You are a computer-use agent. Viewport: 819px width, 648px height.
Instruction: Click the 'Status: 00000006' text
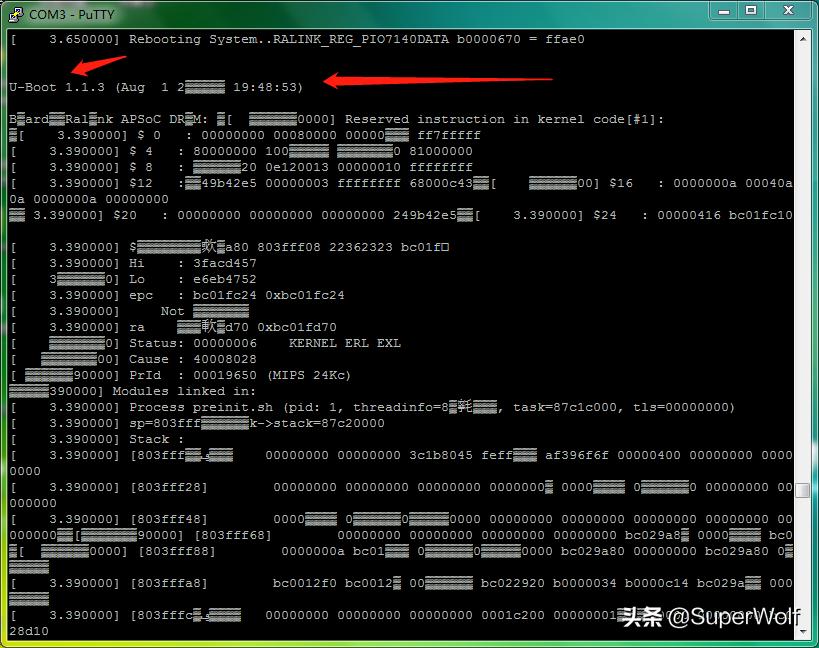193,343
